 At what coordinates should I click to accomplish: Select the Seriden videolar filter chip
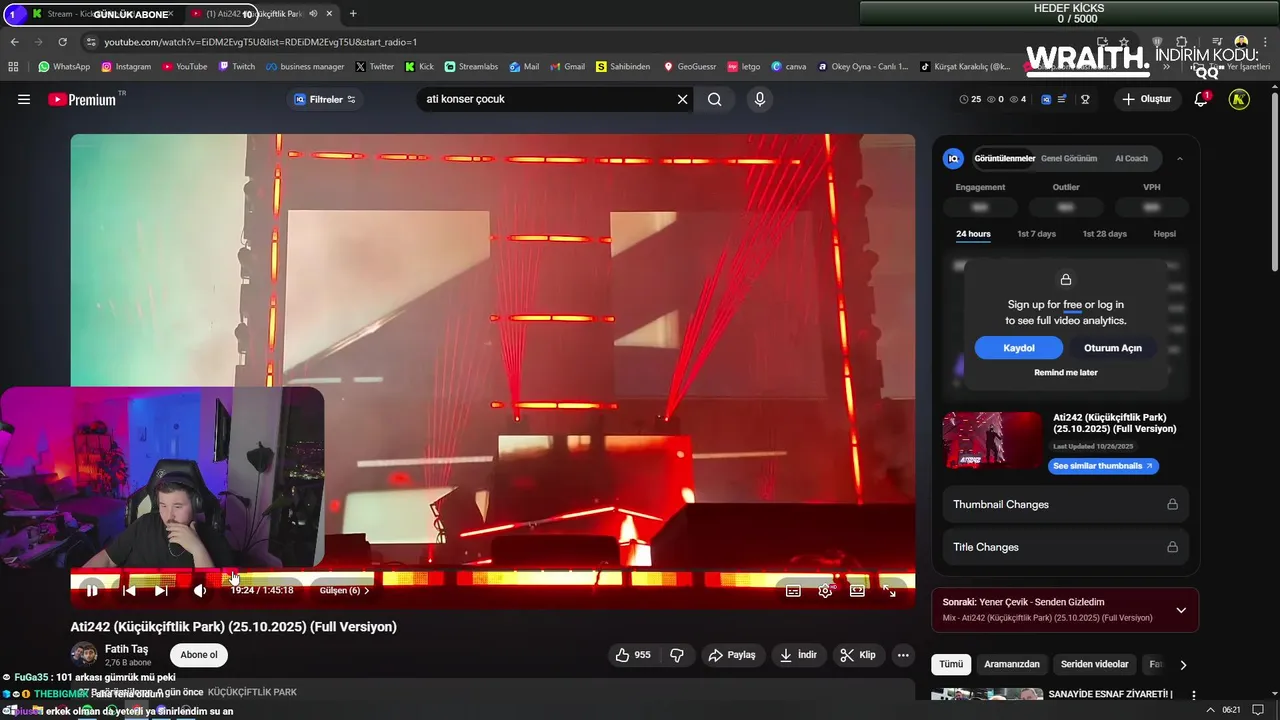(x=1095, y=664)
